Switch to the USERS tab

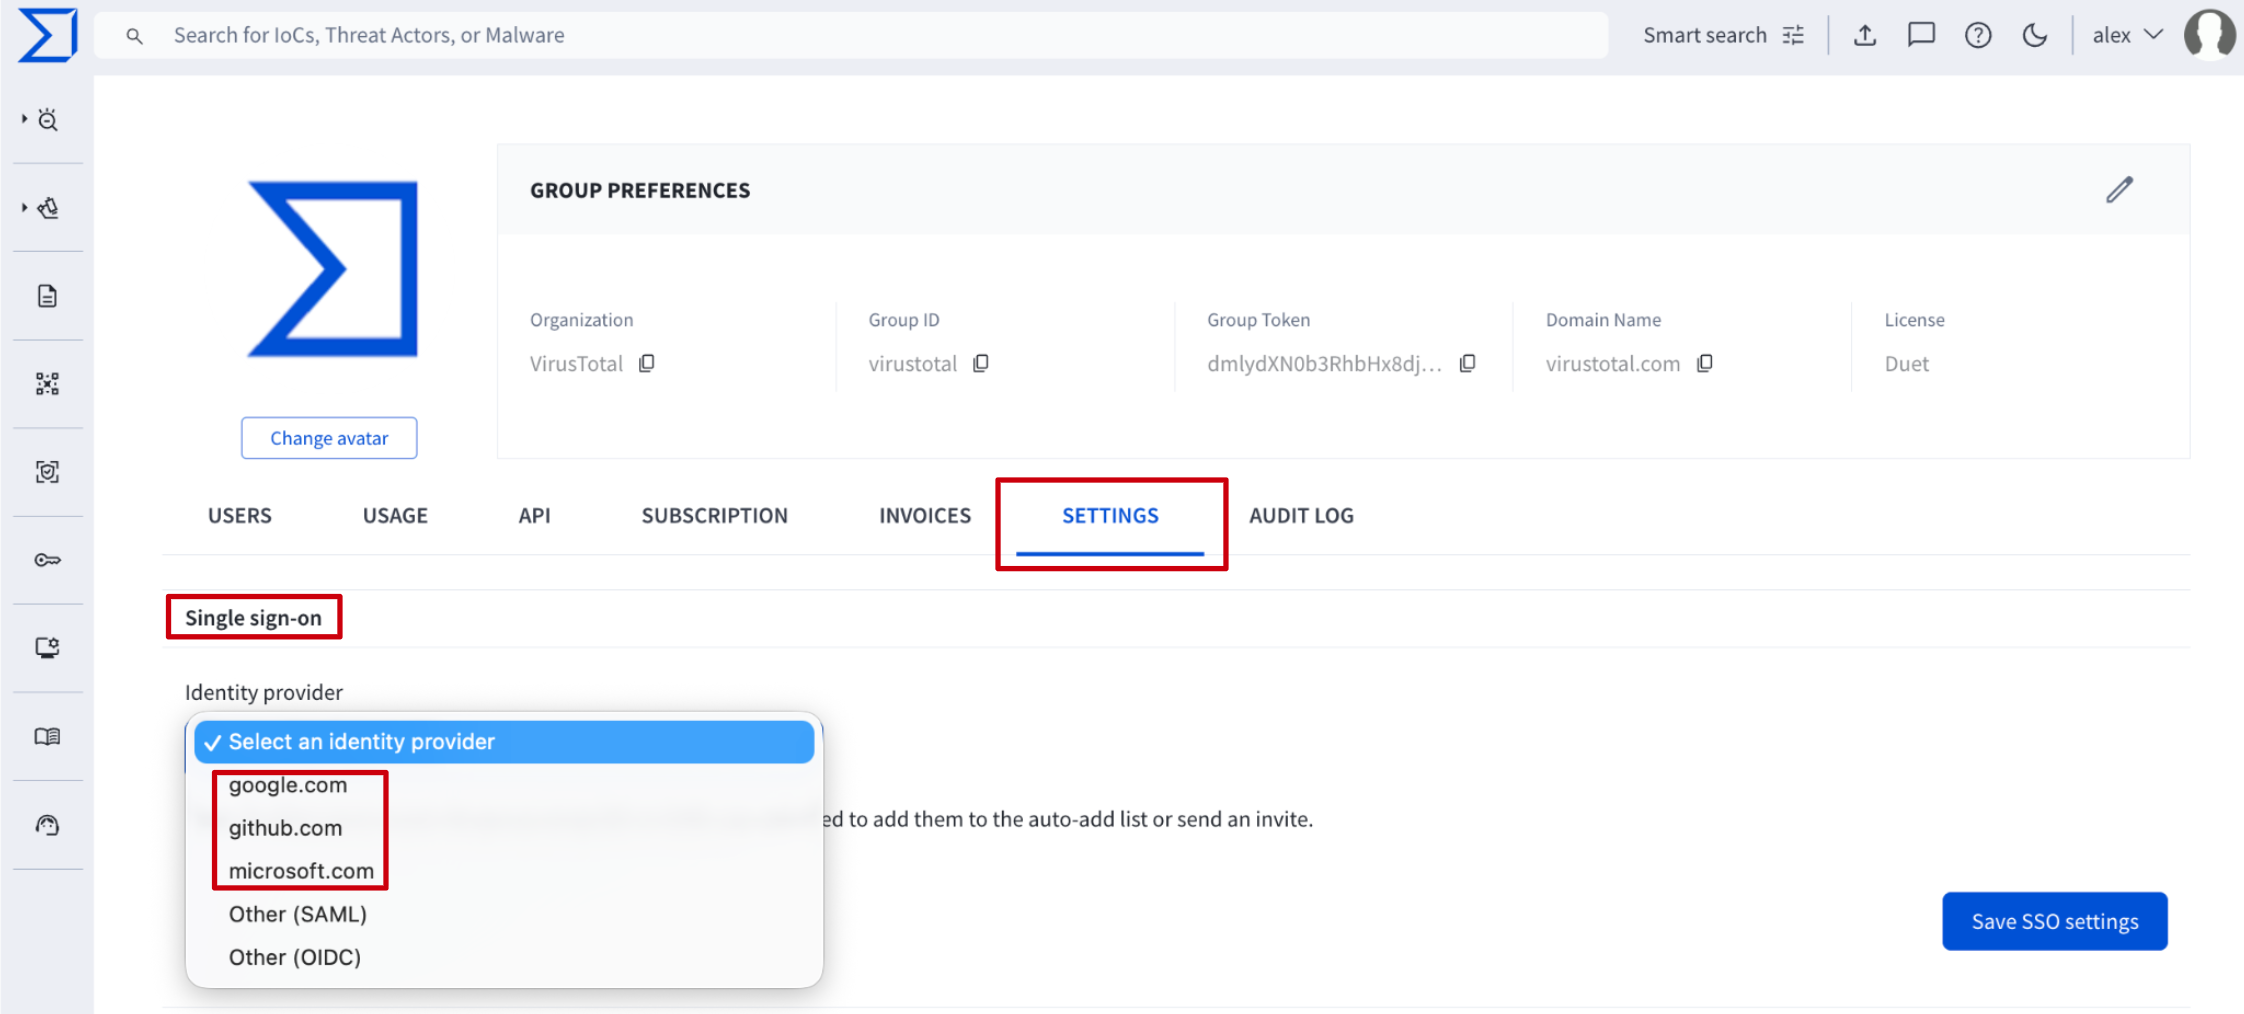click(x=240, y=516)
